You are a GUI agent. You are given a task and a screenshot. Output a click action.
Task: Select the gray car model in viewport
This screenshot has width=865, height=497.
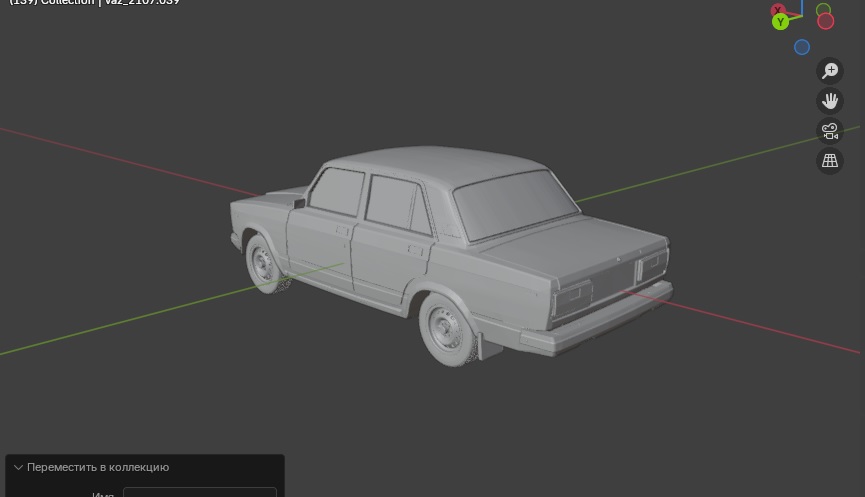[x=450, y=254]
